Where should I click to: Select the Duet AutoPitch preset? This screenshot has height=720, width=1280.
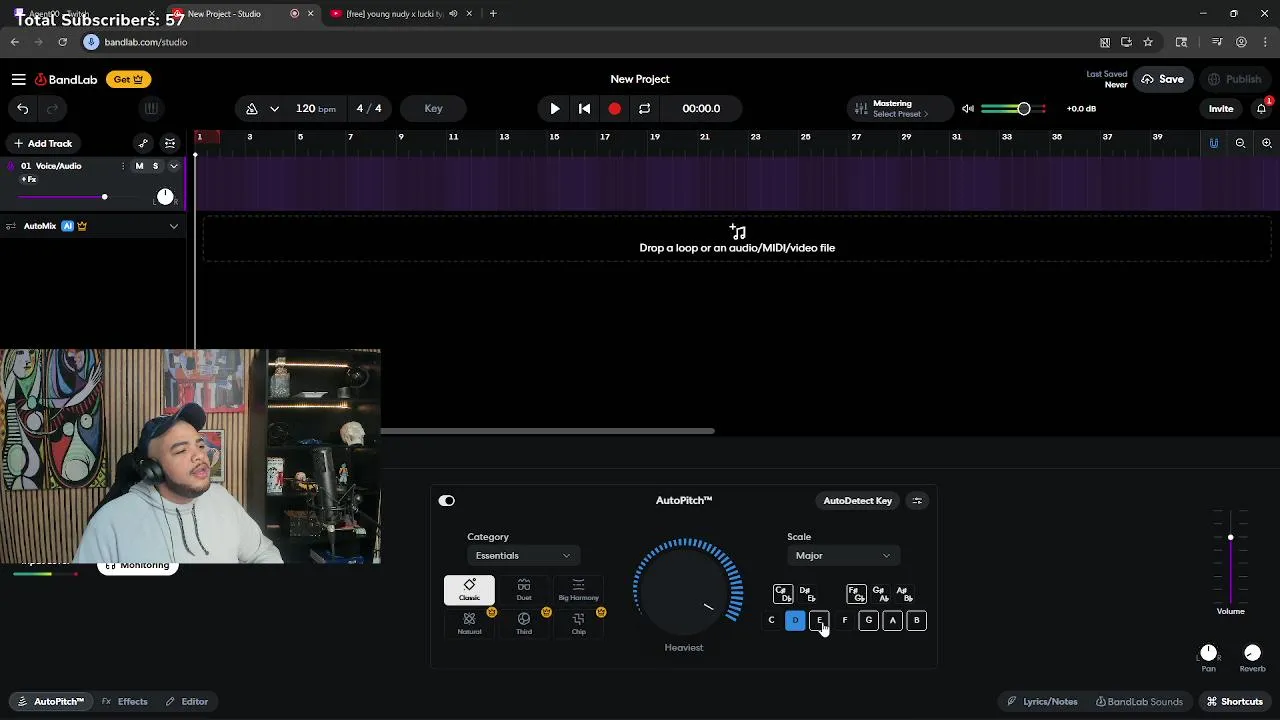(524, 590)
